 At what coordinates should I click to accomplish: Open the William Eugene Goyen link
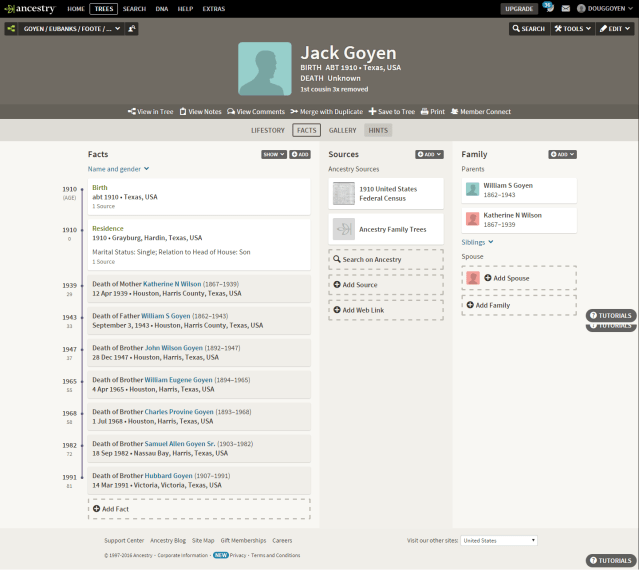point(178,380)
